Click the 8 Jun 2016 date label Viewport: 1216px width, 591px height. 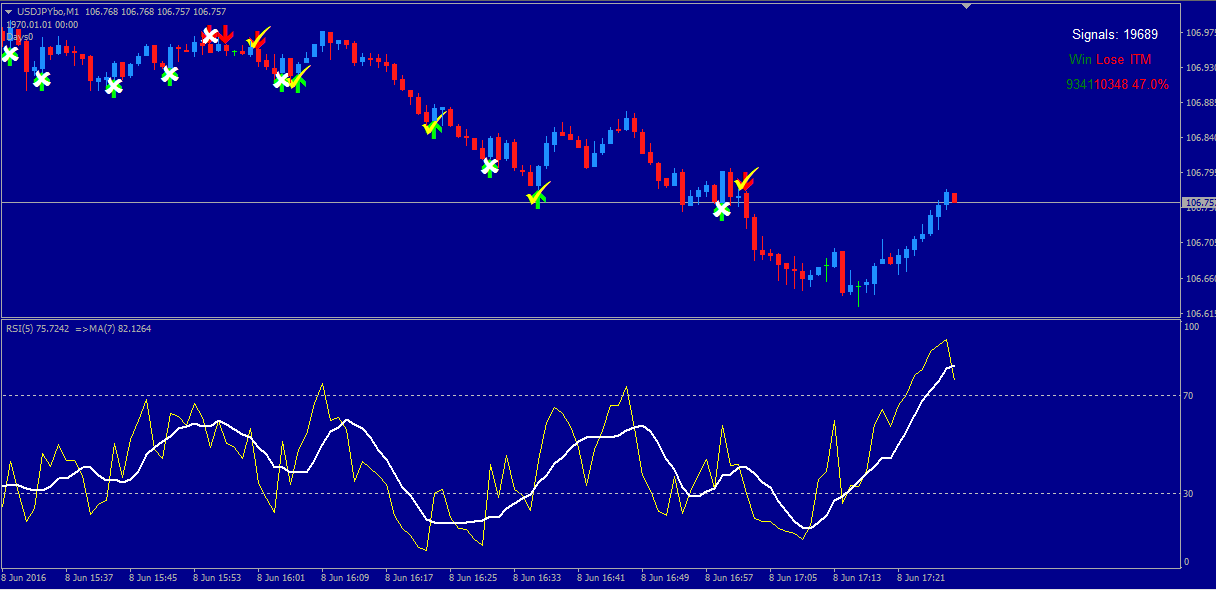click(24, 578)
